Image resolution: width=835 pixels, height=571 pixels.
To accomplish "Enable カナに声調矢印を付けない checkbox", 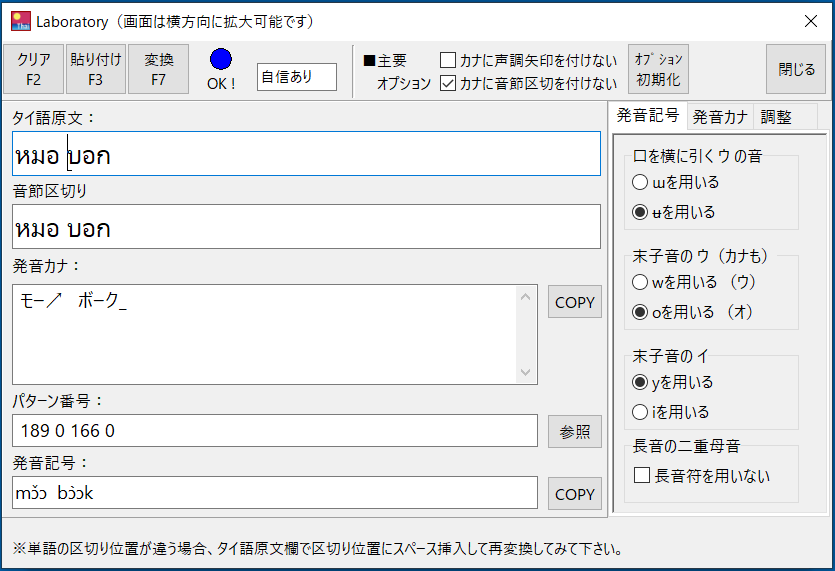I will pos(448,60).
